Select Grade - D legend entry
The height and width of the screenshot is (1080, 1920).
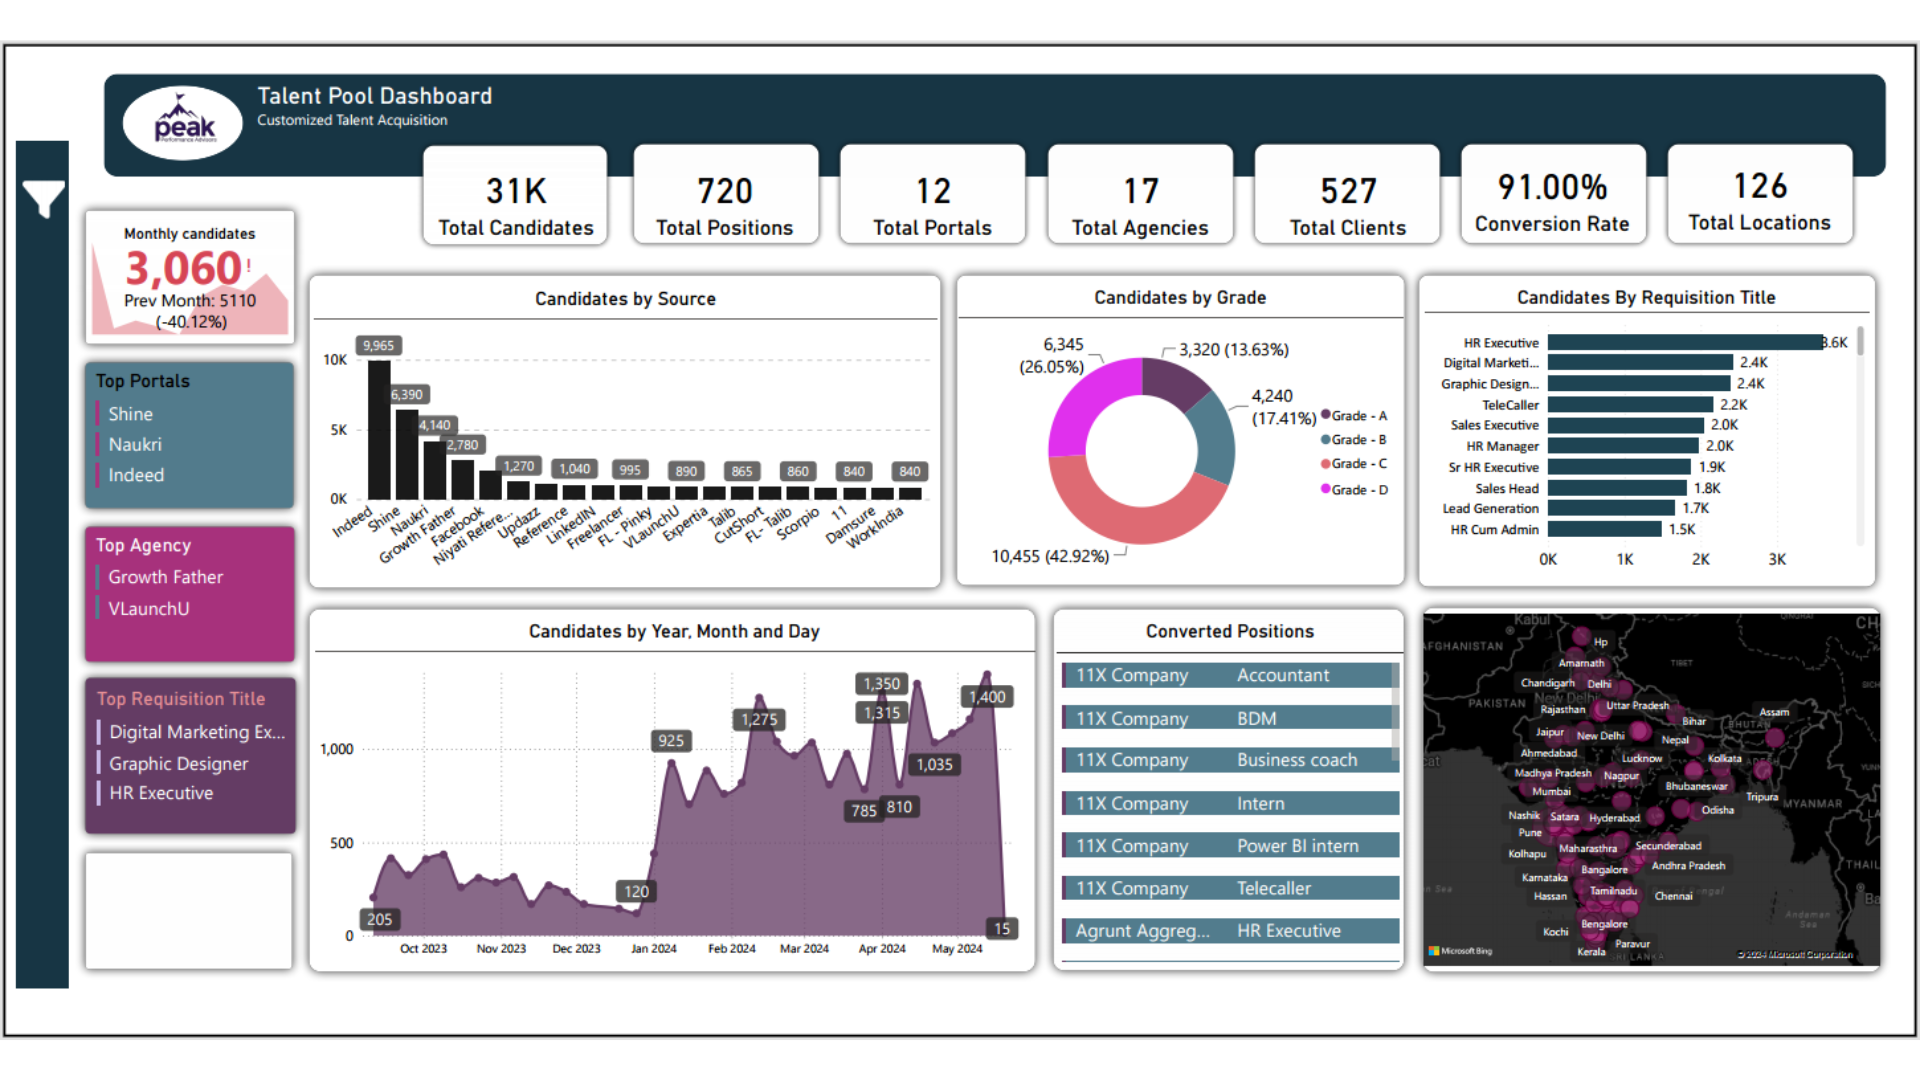tap(1354, 489)
